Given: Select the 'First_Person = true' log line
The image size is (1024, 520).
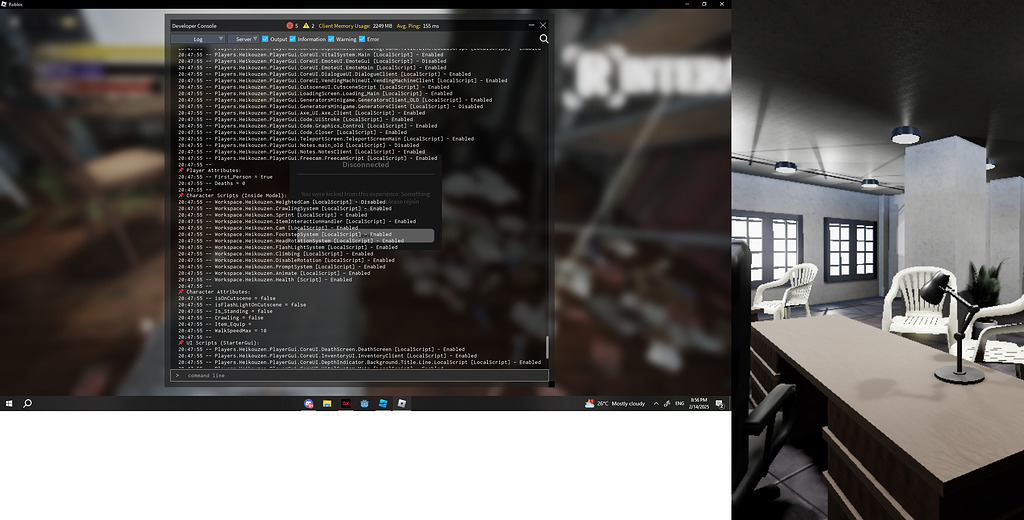Looking at the screenshot, I should pos(226,177).
